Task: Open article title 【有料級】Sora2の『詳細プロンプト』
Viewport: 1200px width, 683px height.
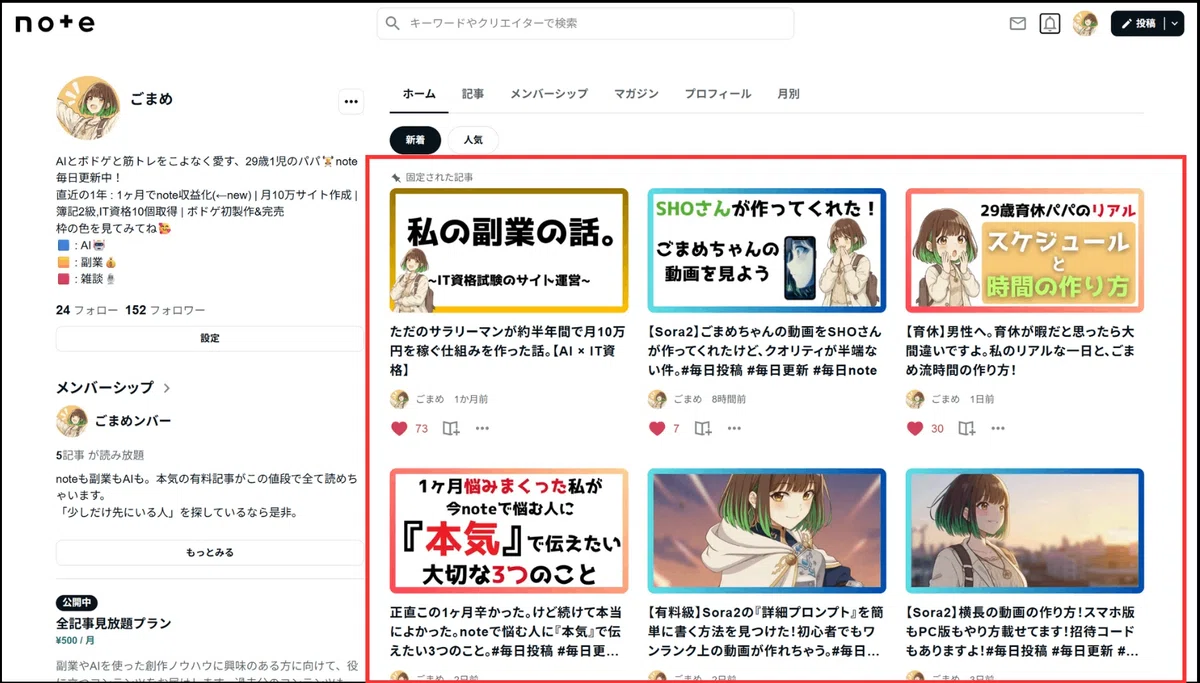Action: 767,630
